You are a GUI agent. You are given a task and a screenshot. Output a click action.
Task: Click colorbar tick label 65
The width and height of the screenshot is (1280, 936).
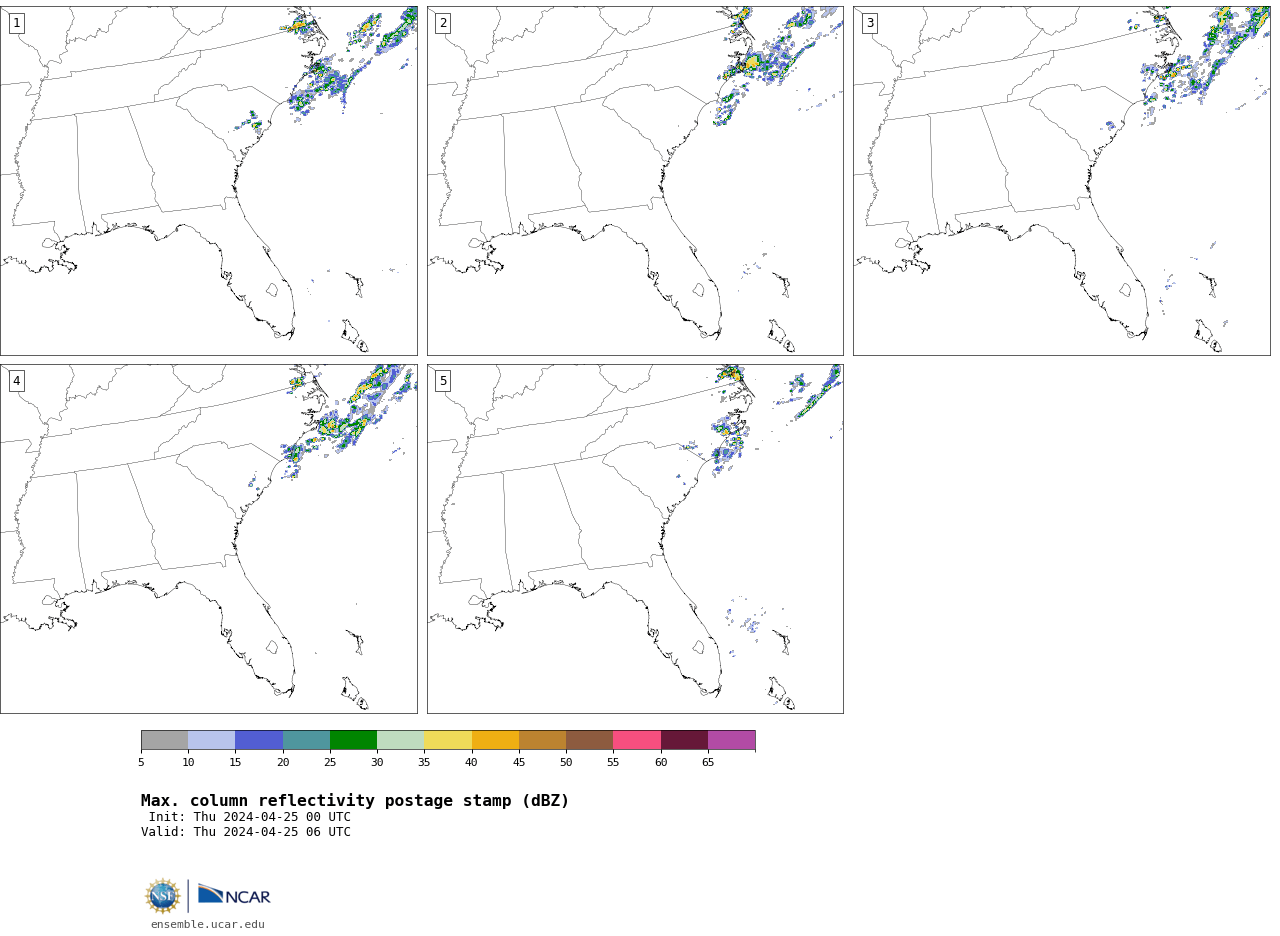pyautogui.click(x=708, y=763)
